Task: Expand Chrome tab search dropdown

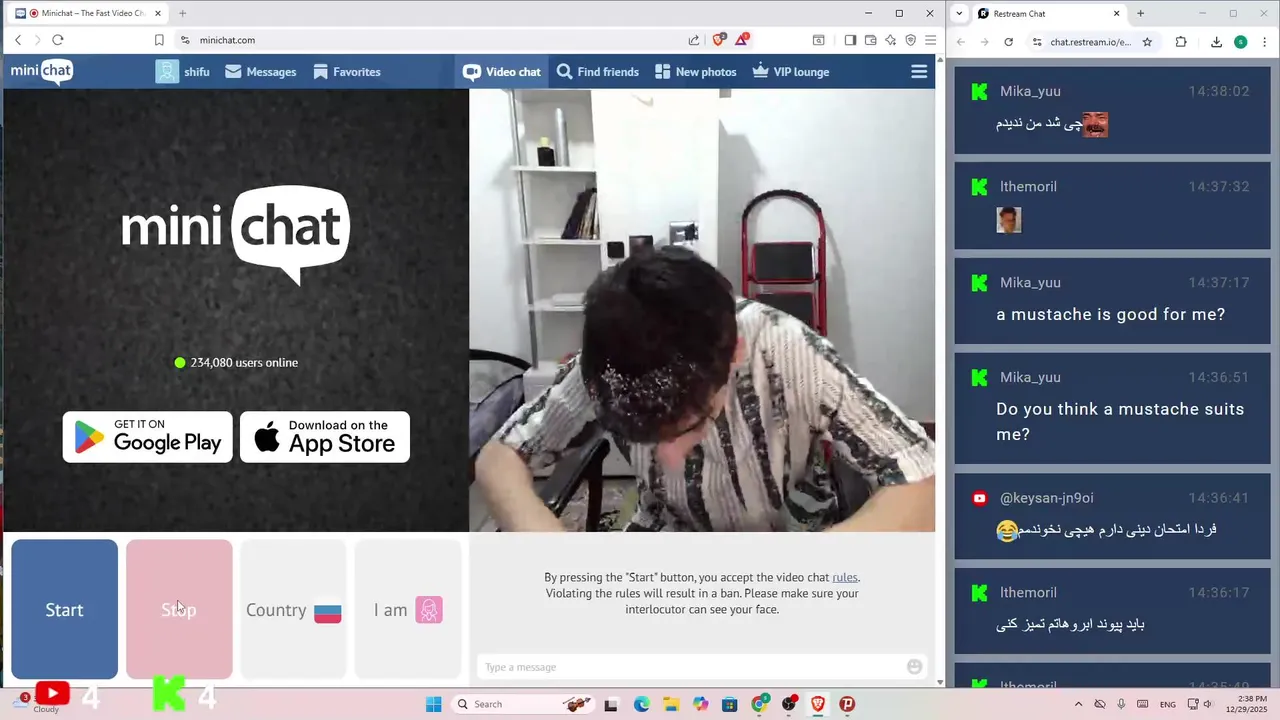Action: (960, 13)
